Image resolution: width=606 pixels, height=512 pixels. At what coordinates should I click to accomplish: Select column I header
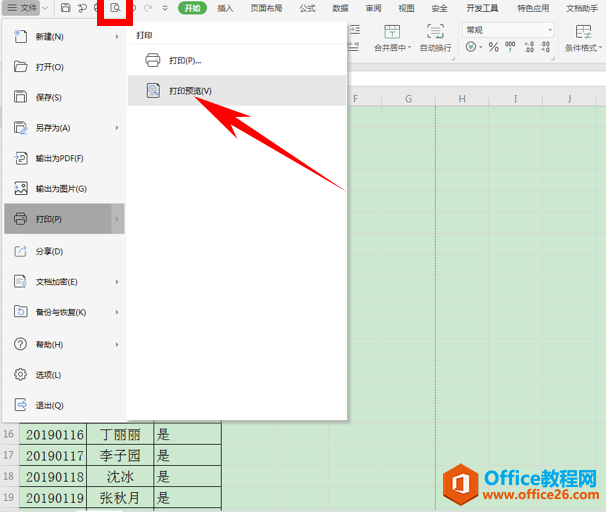pyautogui.click(x=515, y=99)
